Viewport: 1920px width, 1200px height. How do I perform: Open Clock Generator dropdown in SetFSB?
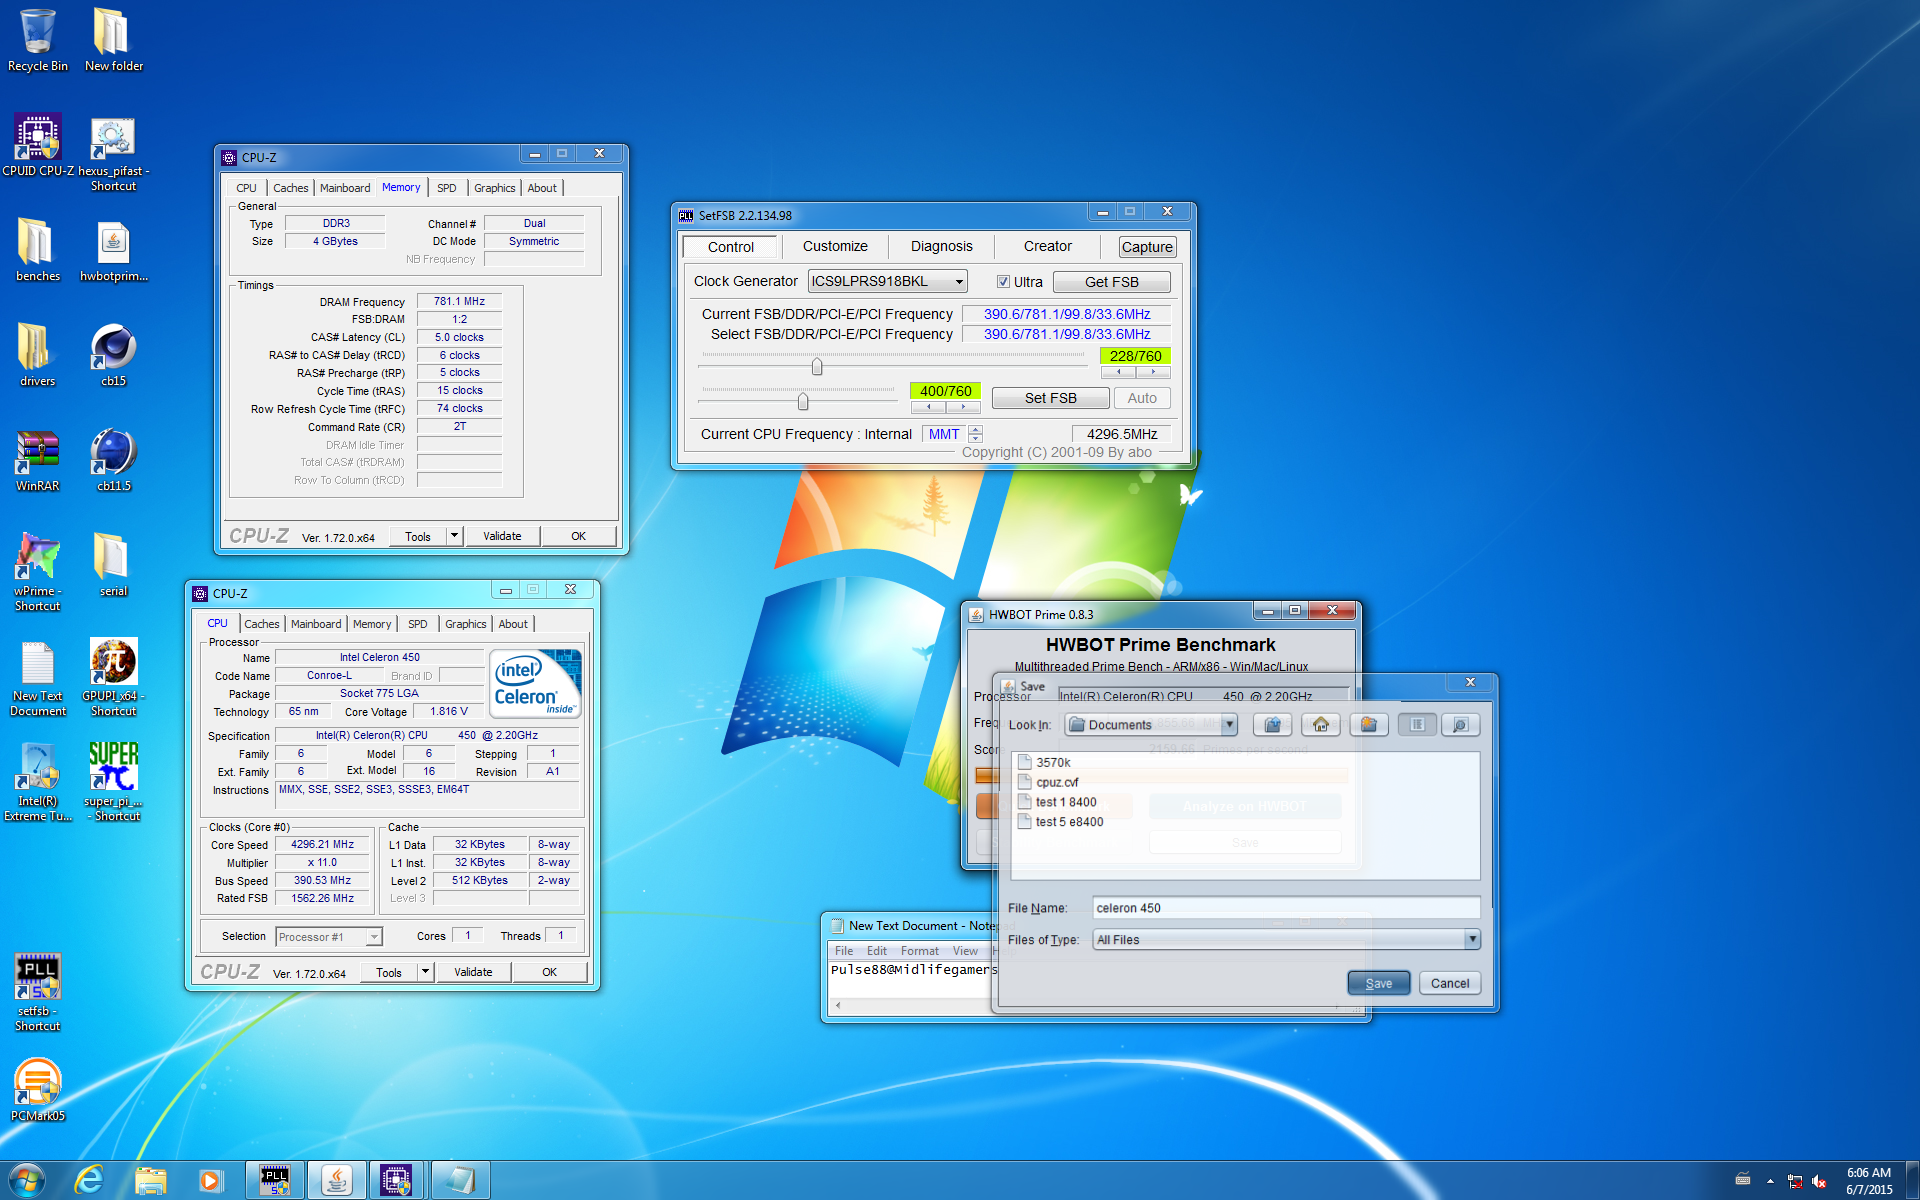pos(959,282)
